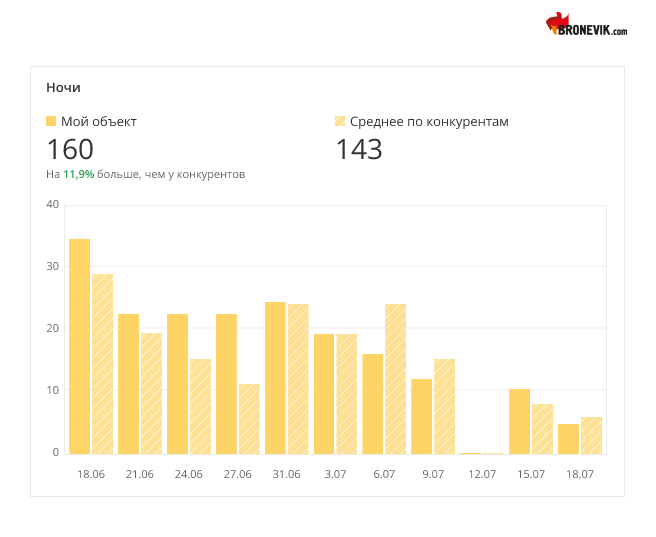Screen dimensions: 656x537
Task: Click the 'Ночи' chart title
Action: tap(63, 88)
